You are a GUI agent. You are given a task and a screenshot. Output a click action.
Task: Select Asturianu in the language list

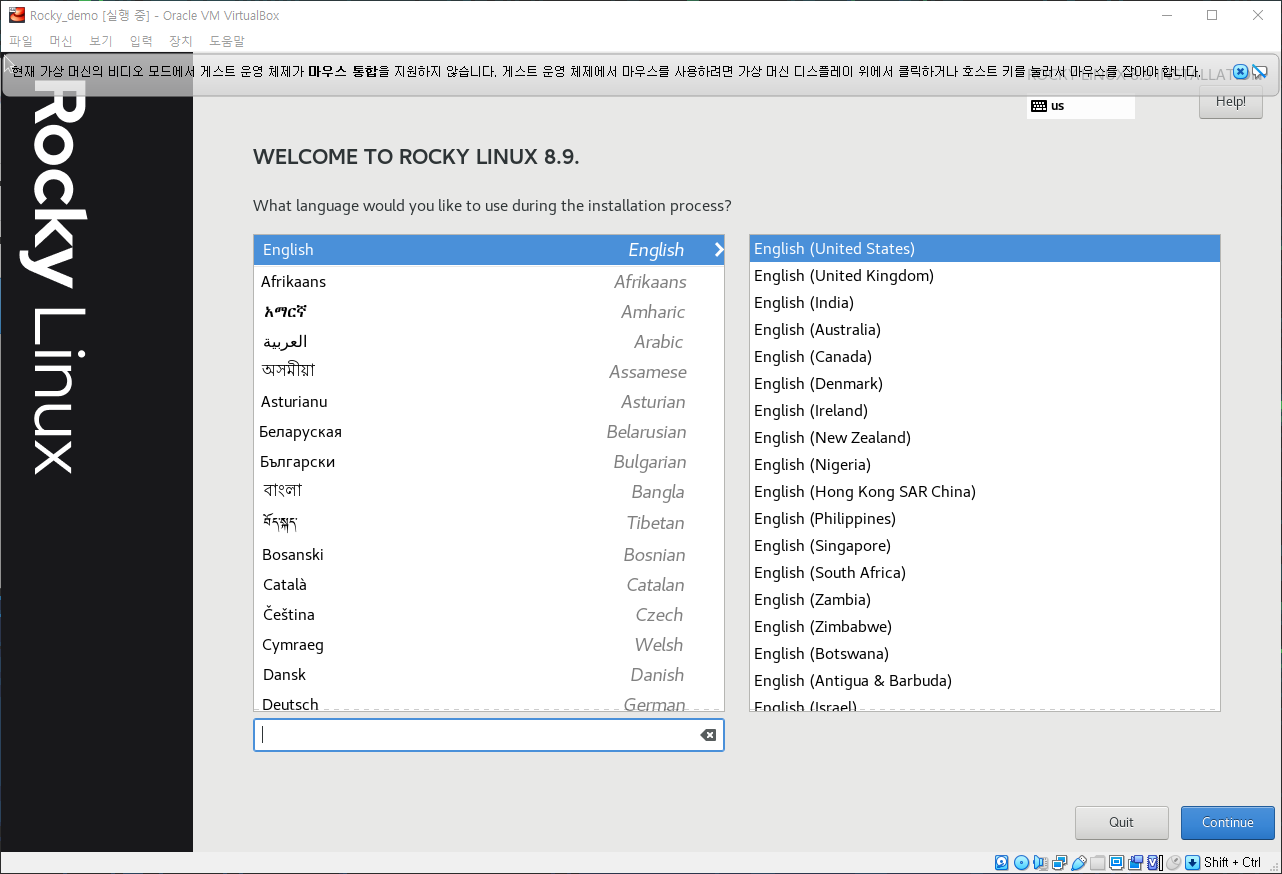[489, 402]
